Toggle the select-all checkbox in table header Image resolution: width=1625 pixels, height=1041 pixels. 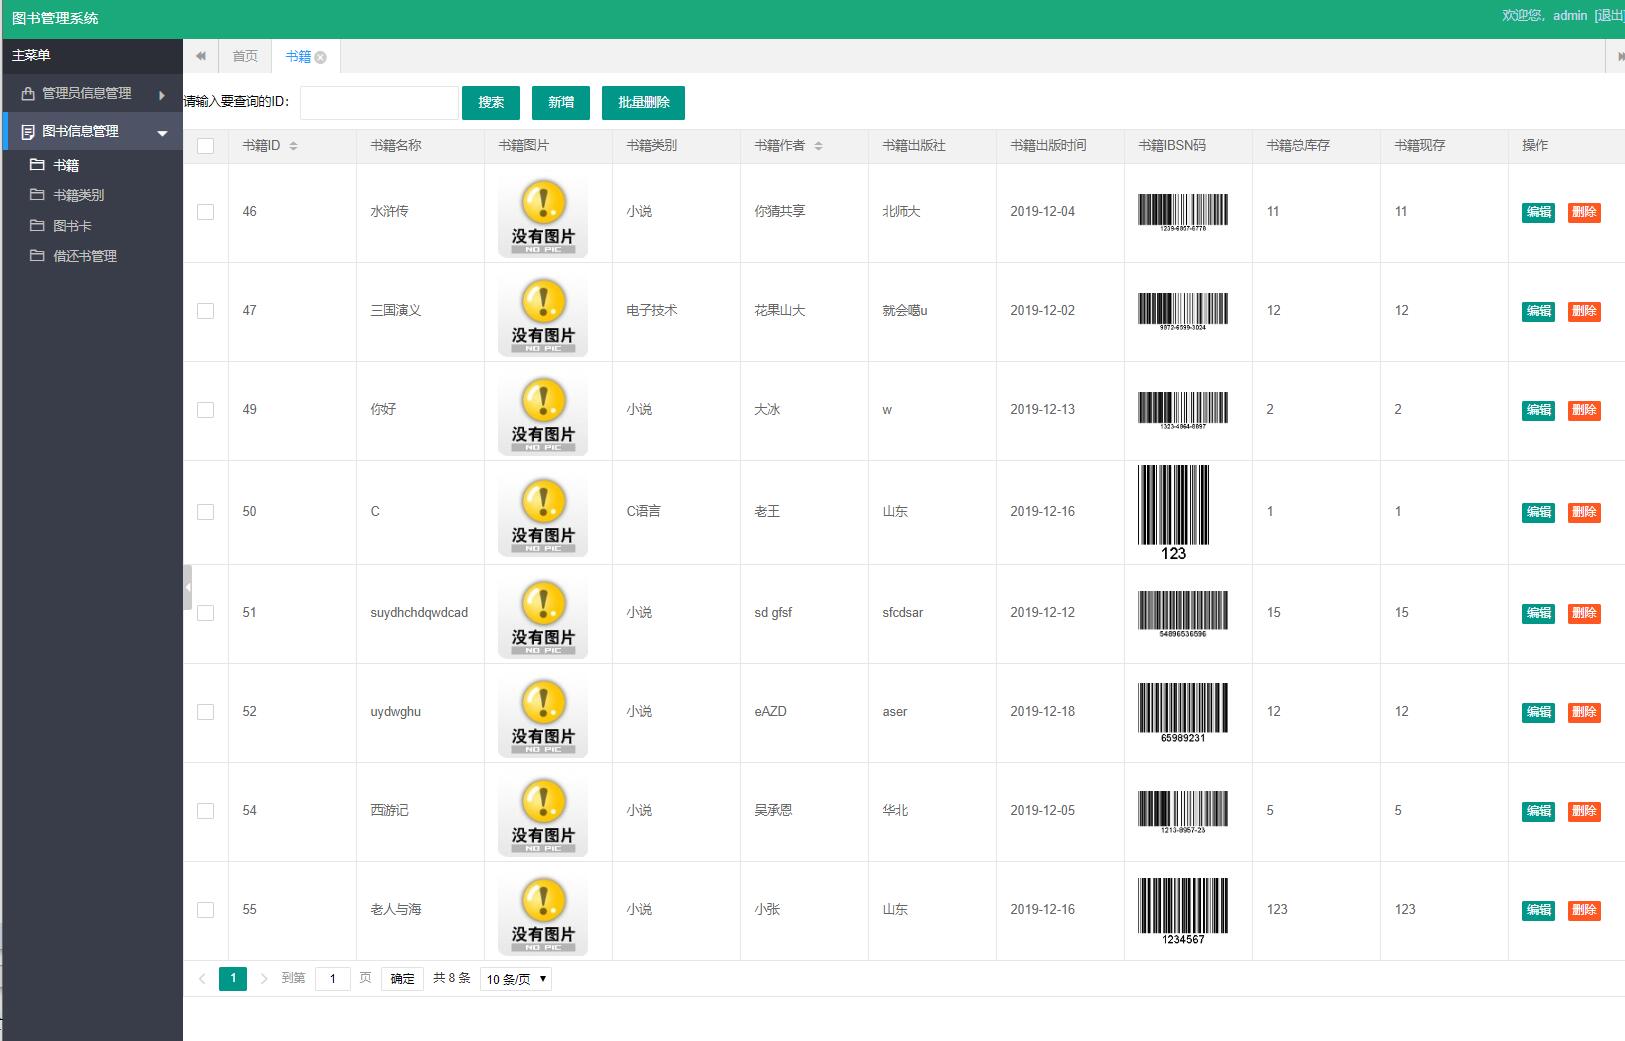click(206, 146)
